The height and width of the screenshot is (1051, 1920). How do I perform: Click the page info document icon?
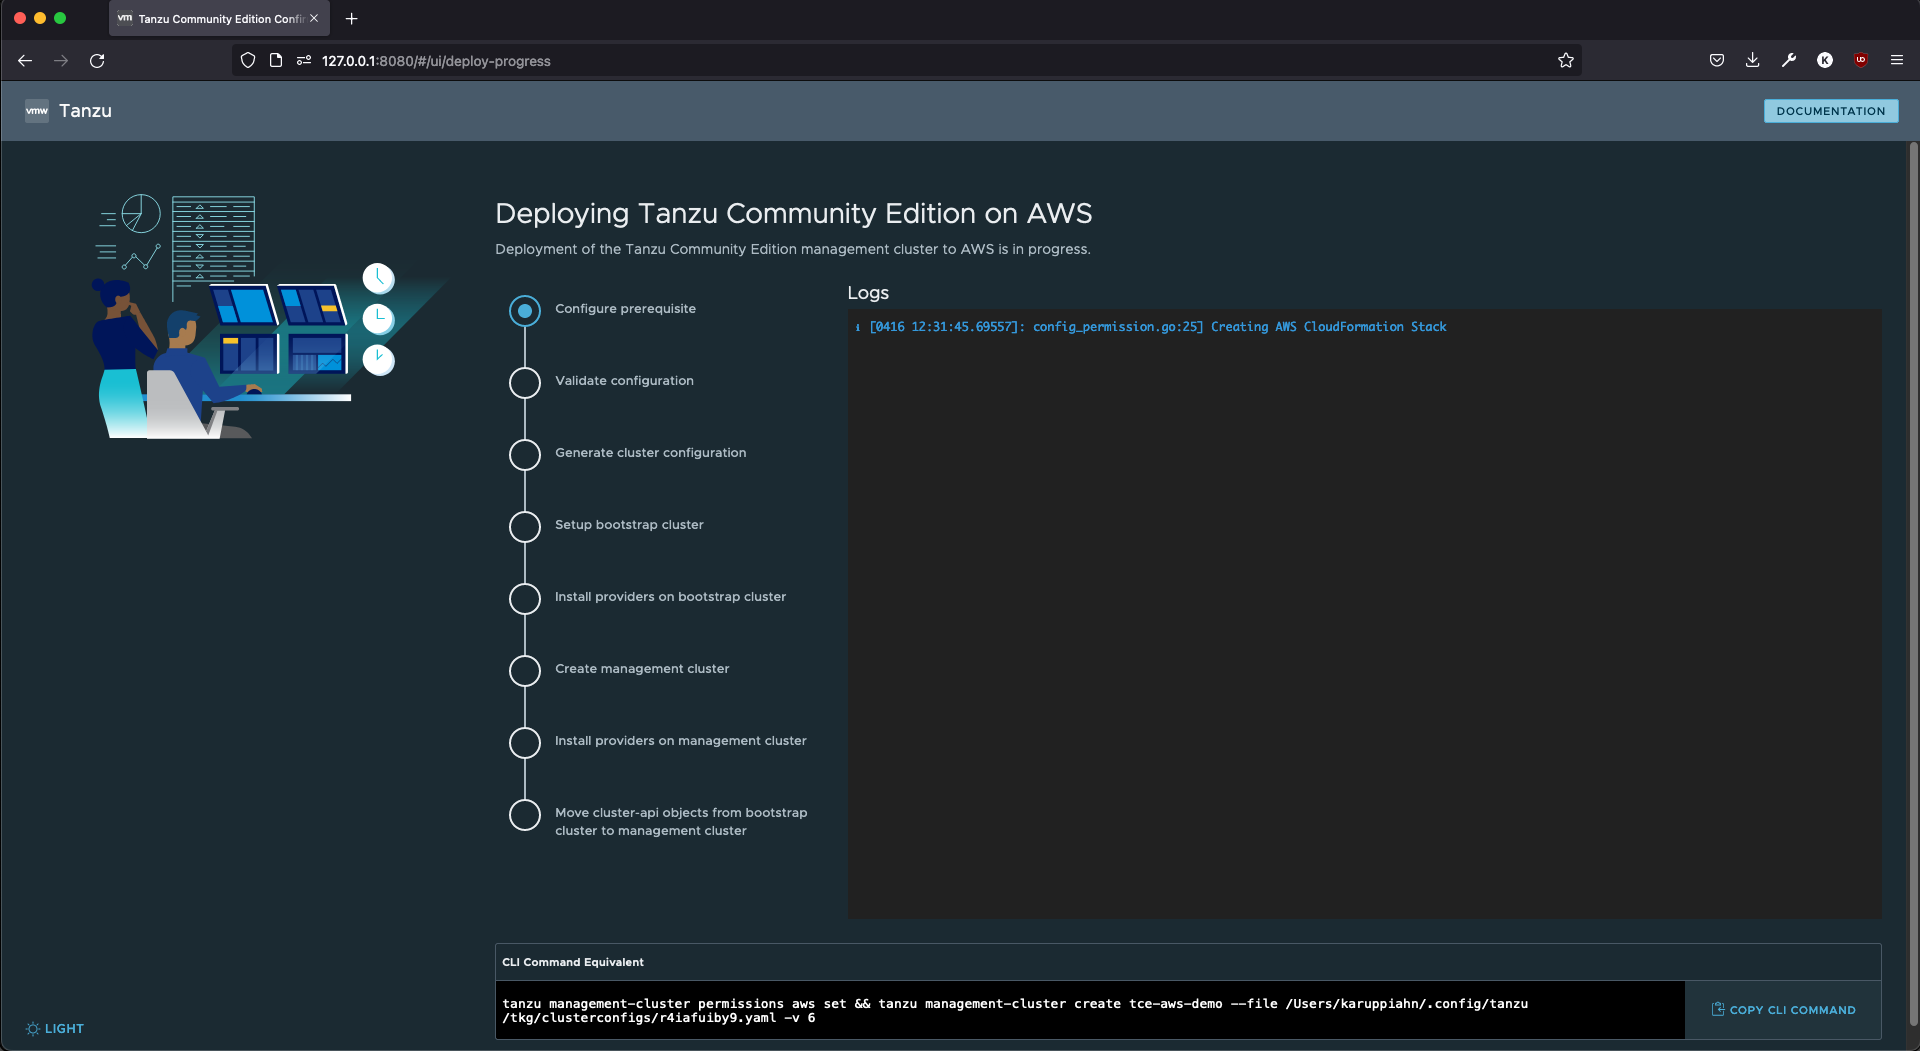276,61
